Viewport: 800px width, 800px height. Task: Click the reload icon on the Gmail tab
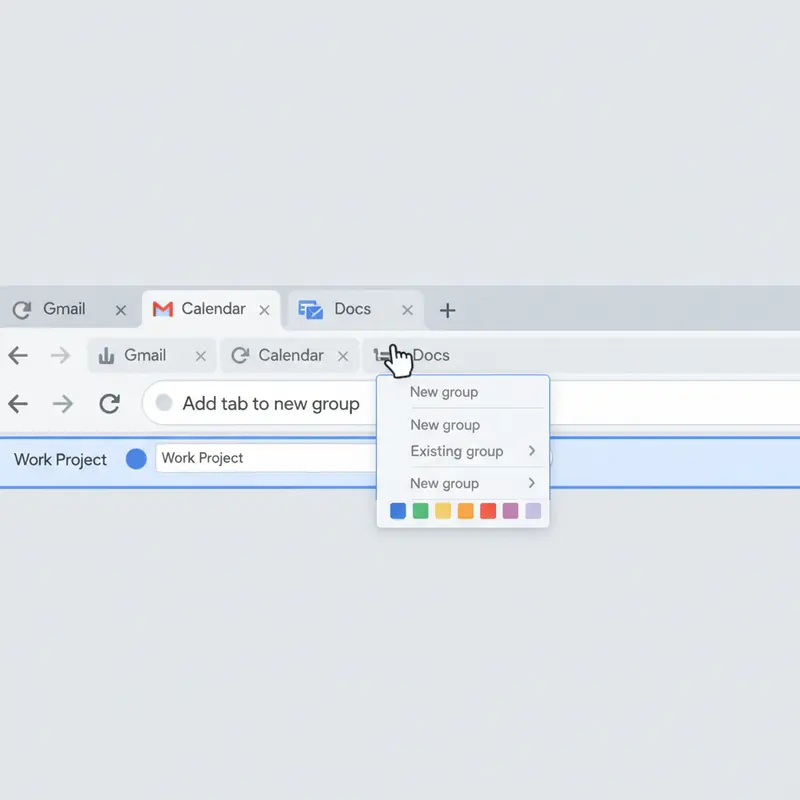pyautogui.click(x=20, y=309)
